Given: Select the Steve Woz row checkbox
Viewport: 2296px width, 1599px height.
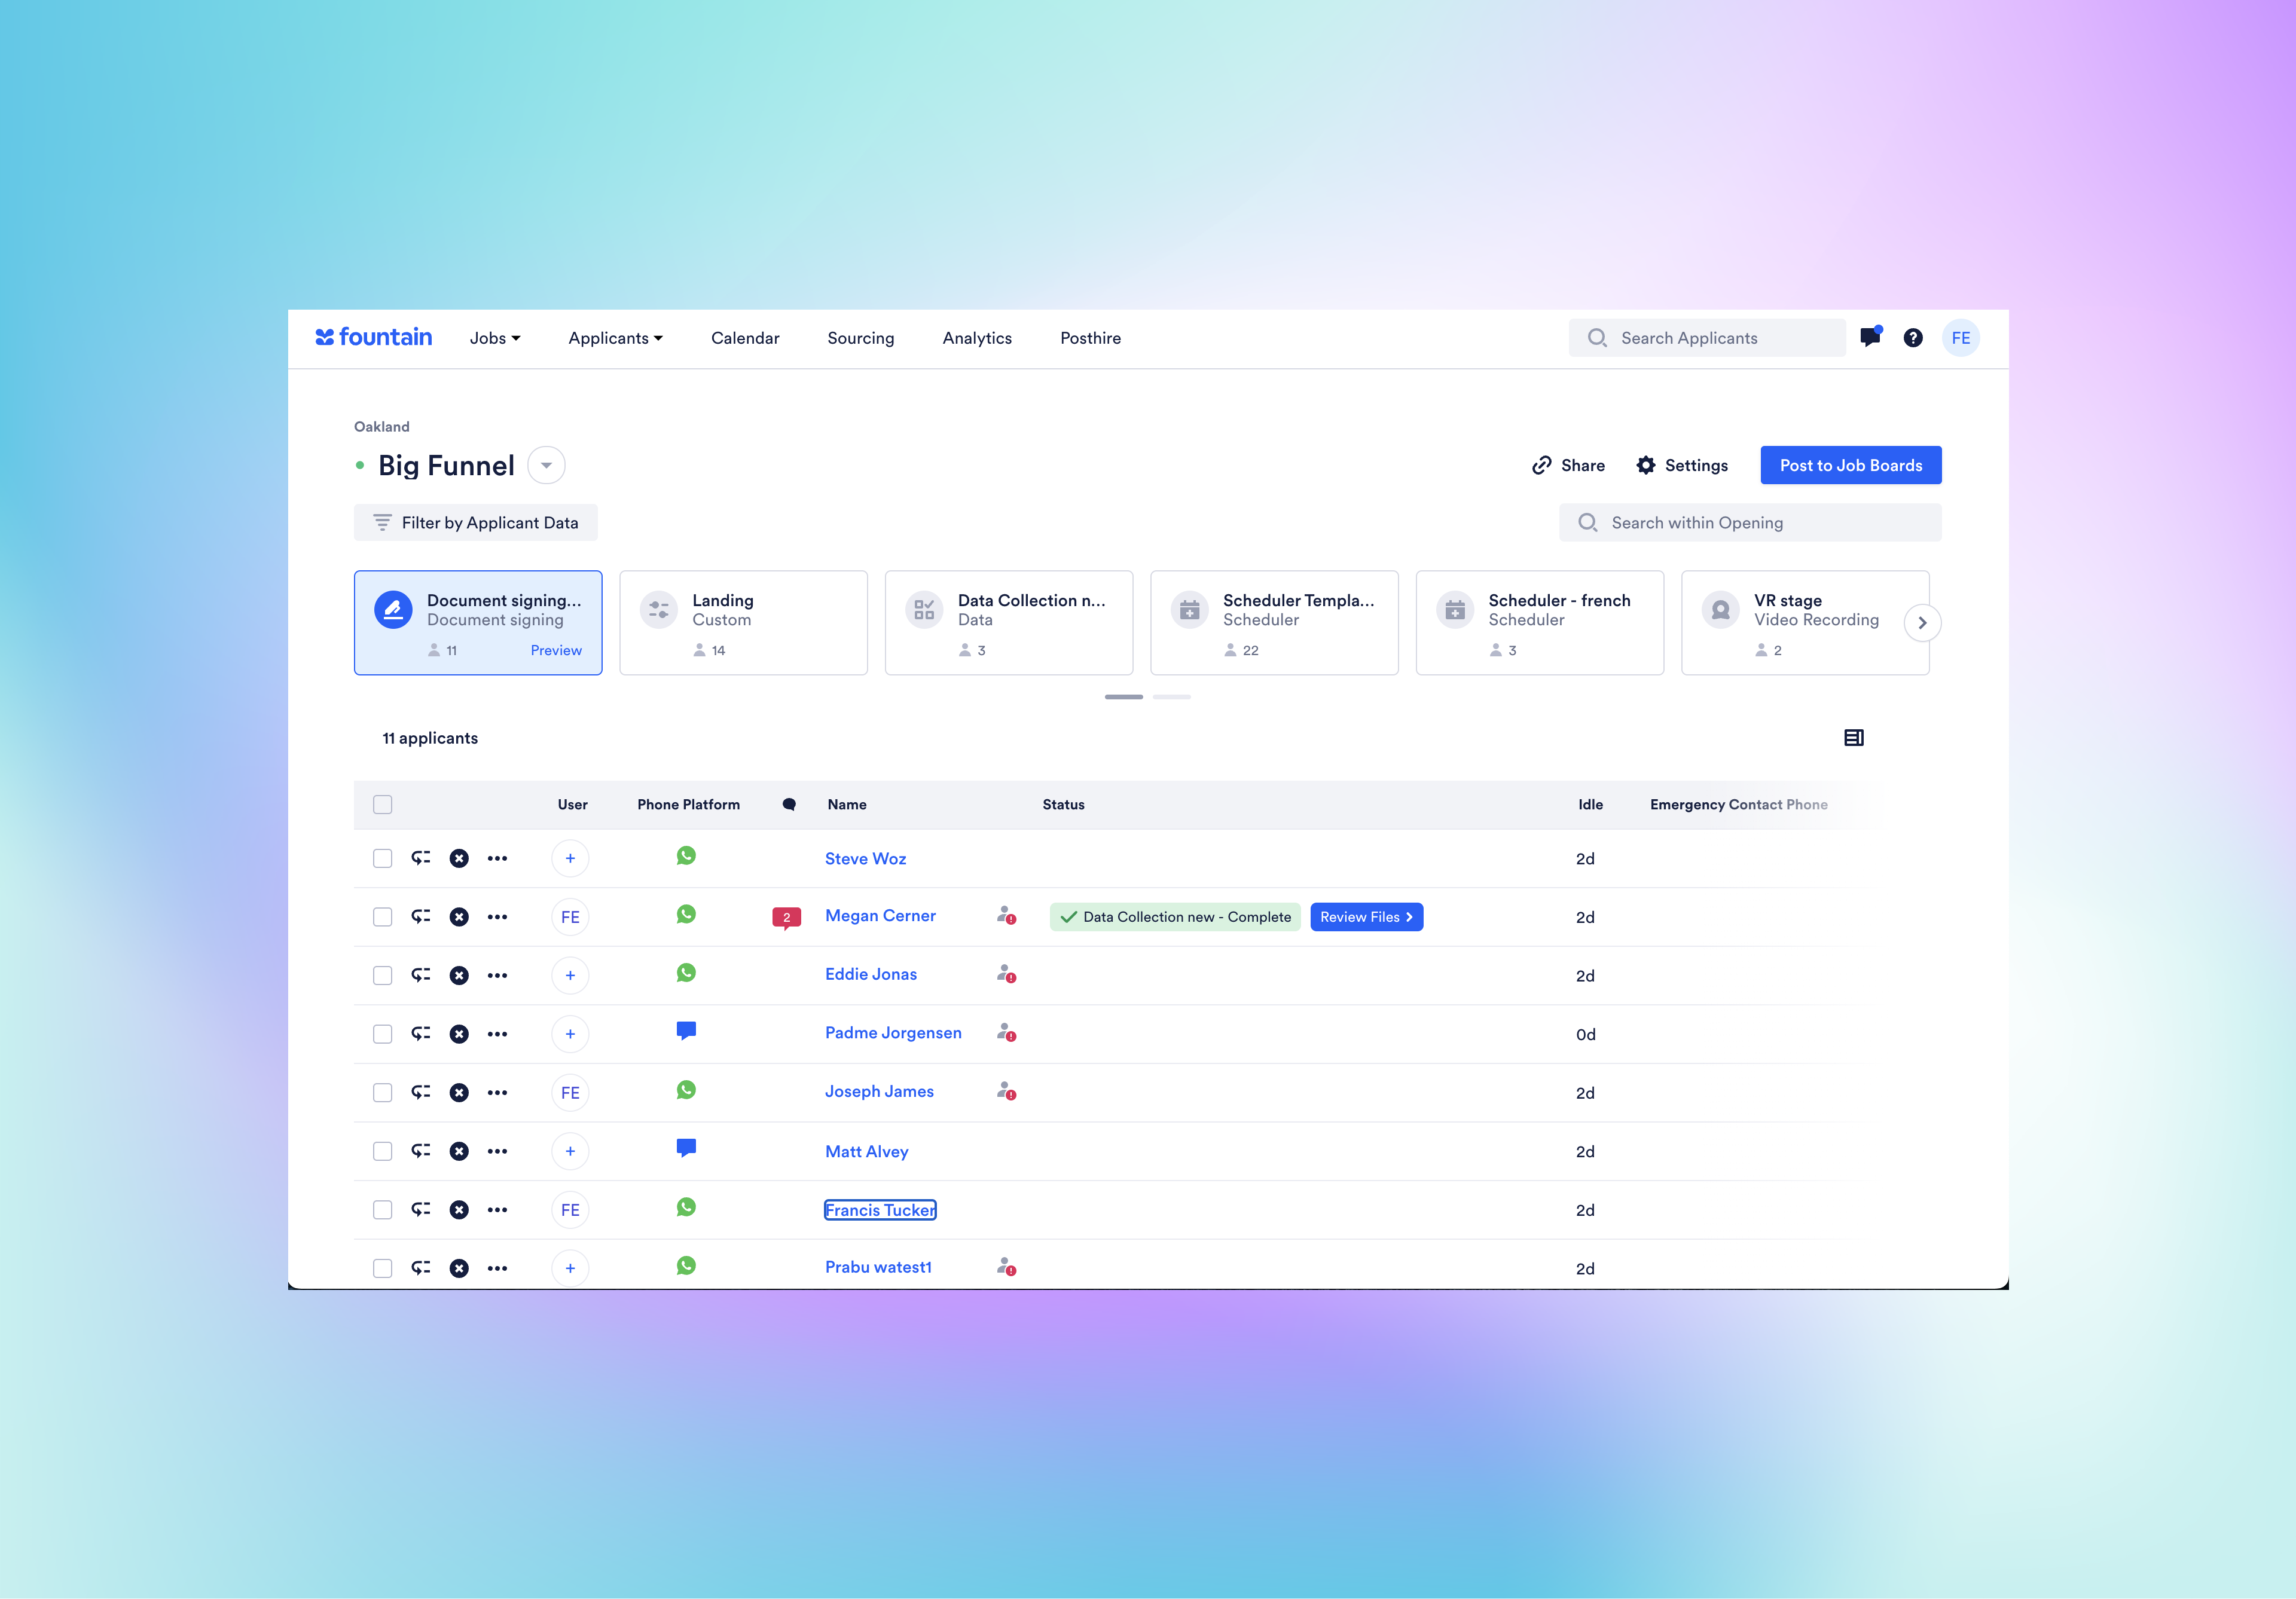Looking at the screenshot, I should (383, 859).
